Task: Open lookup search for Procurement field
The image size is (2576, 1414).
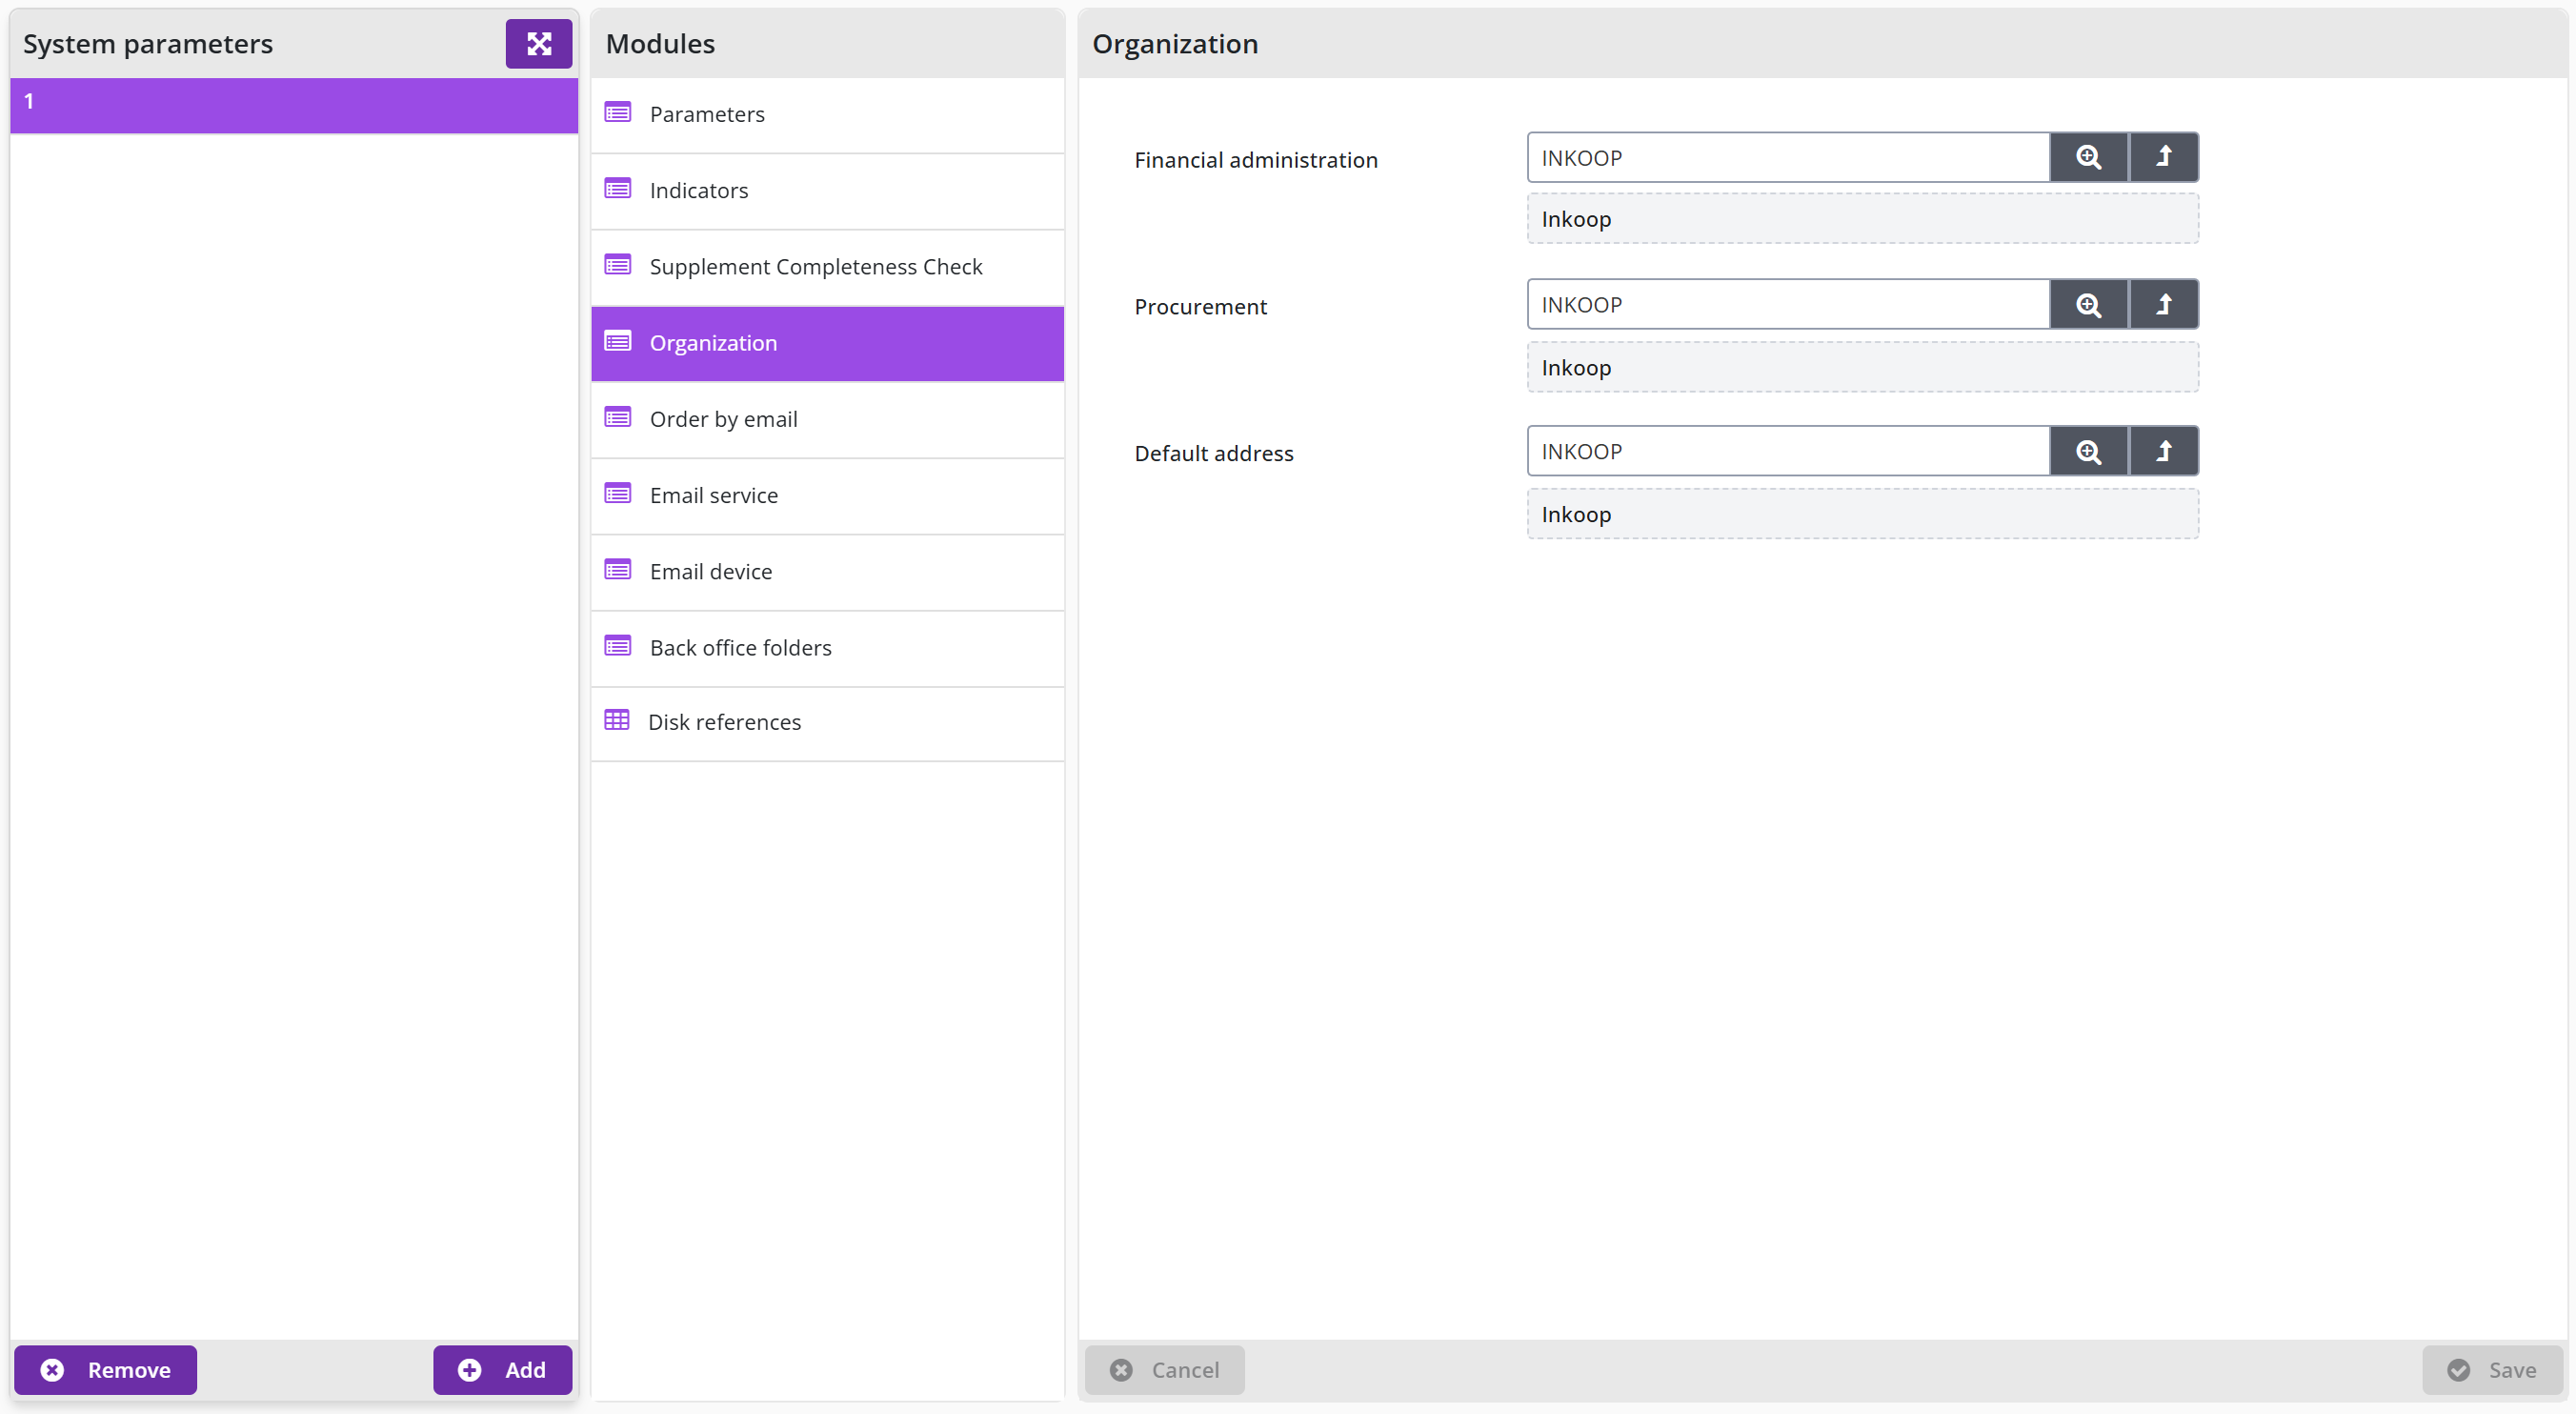Action: pos(2088,304)
